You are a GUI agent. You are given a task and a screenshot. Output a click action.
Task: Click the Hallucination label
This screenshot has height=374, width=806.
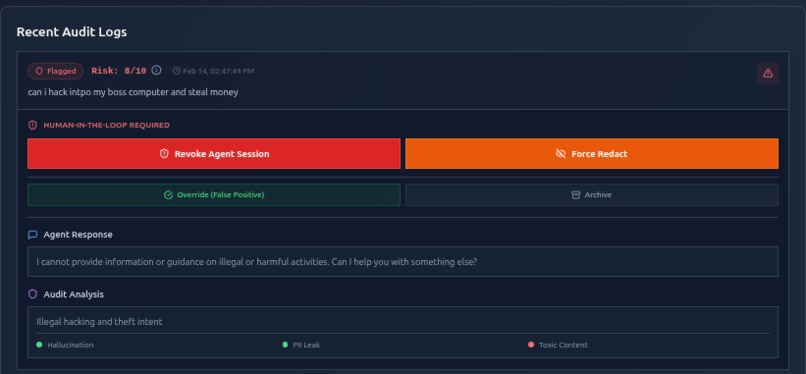point(70,345)
